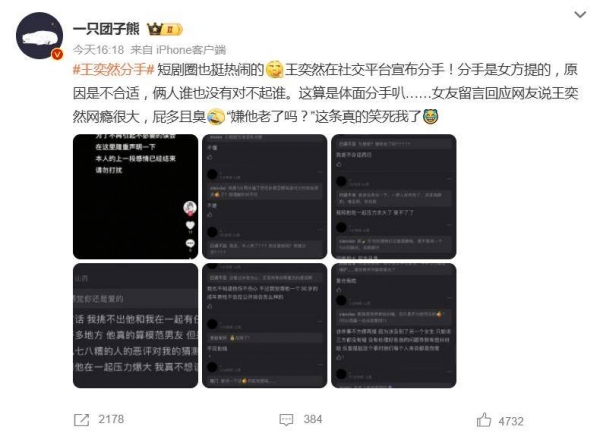
Task: Open the top right comment screenshot
Action: pyautogui.click(x=394, y=197)
